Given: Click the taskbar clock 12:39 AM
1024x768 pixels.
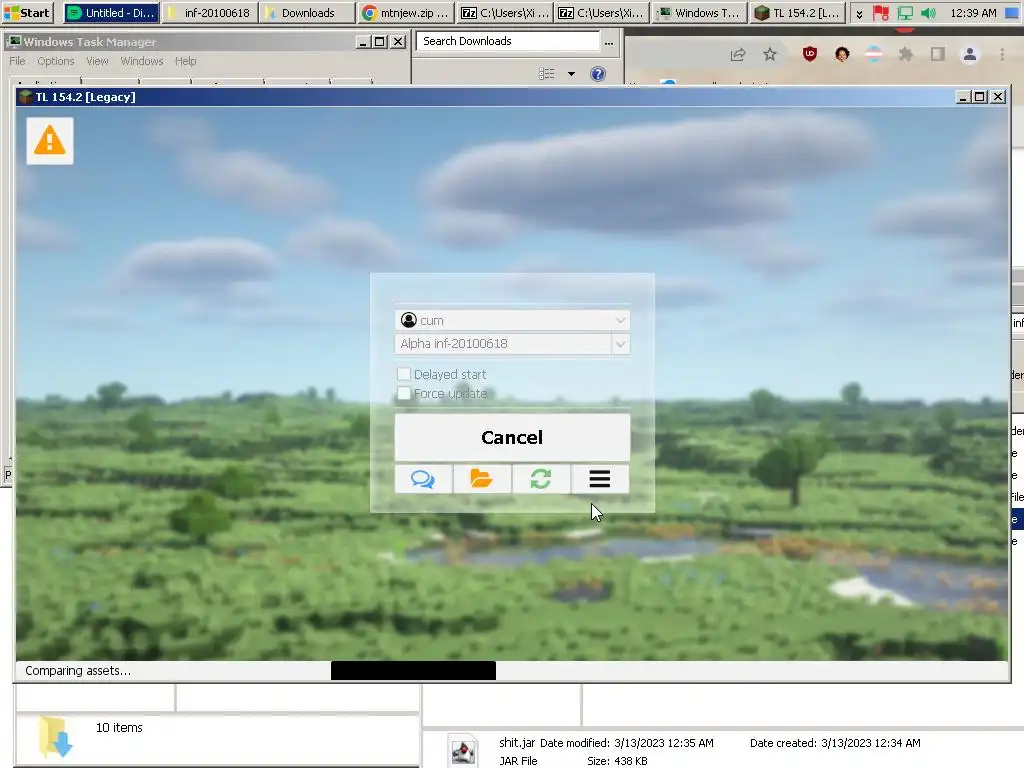Looking at the screenshot, I should [973, 13].
